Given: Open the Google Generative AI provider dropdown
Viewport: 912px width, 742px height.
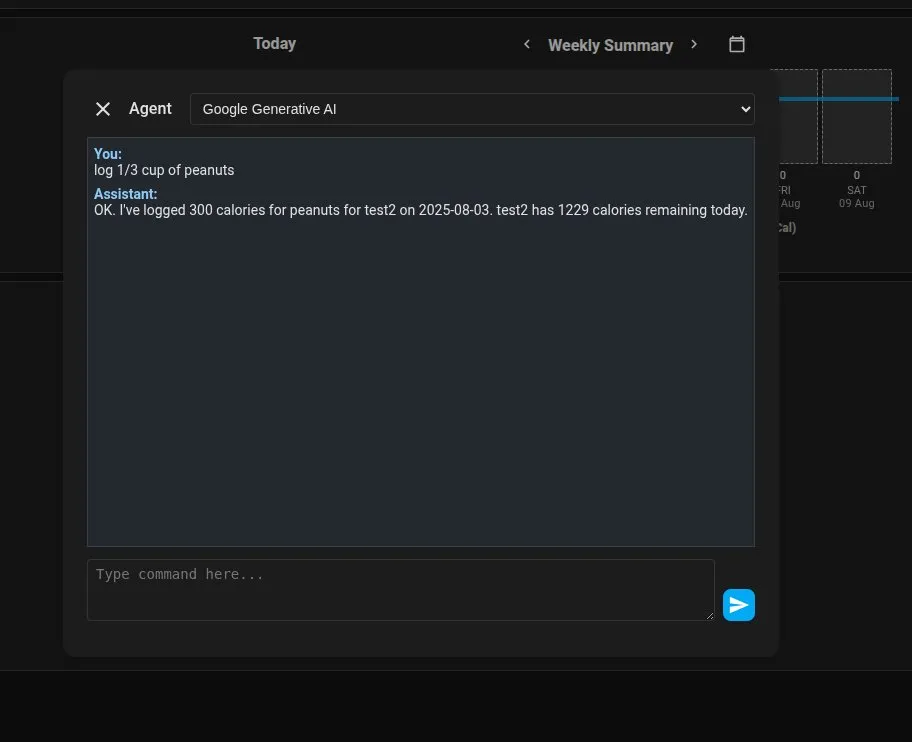Looking at the screenshot, I should 472,109.
